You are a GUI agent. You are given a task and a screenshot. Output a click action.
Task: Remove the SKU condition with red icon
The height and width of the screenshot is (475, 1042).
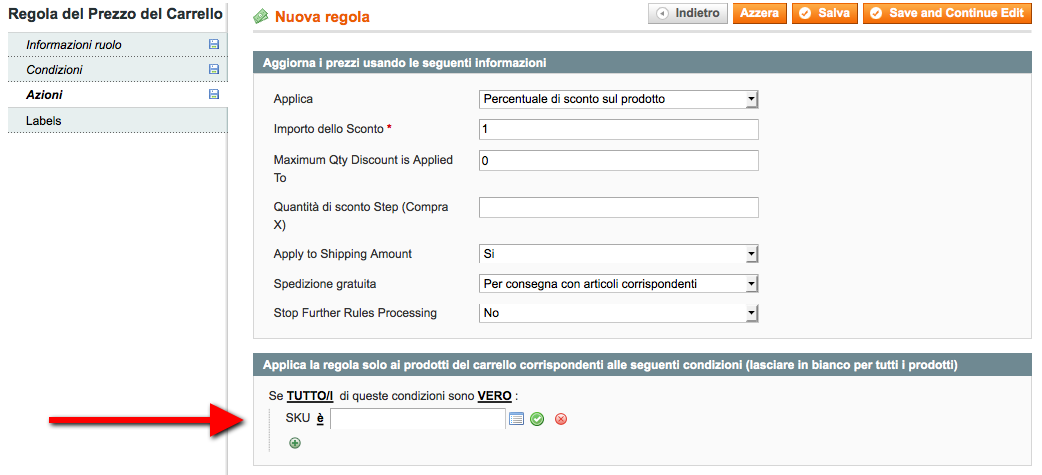(561, 419)
